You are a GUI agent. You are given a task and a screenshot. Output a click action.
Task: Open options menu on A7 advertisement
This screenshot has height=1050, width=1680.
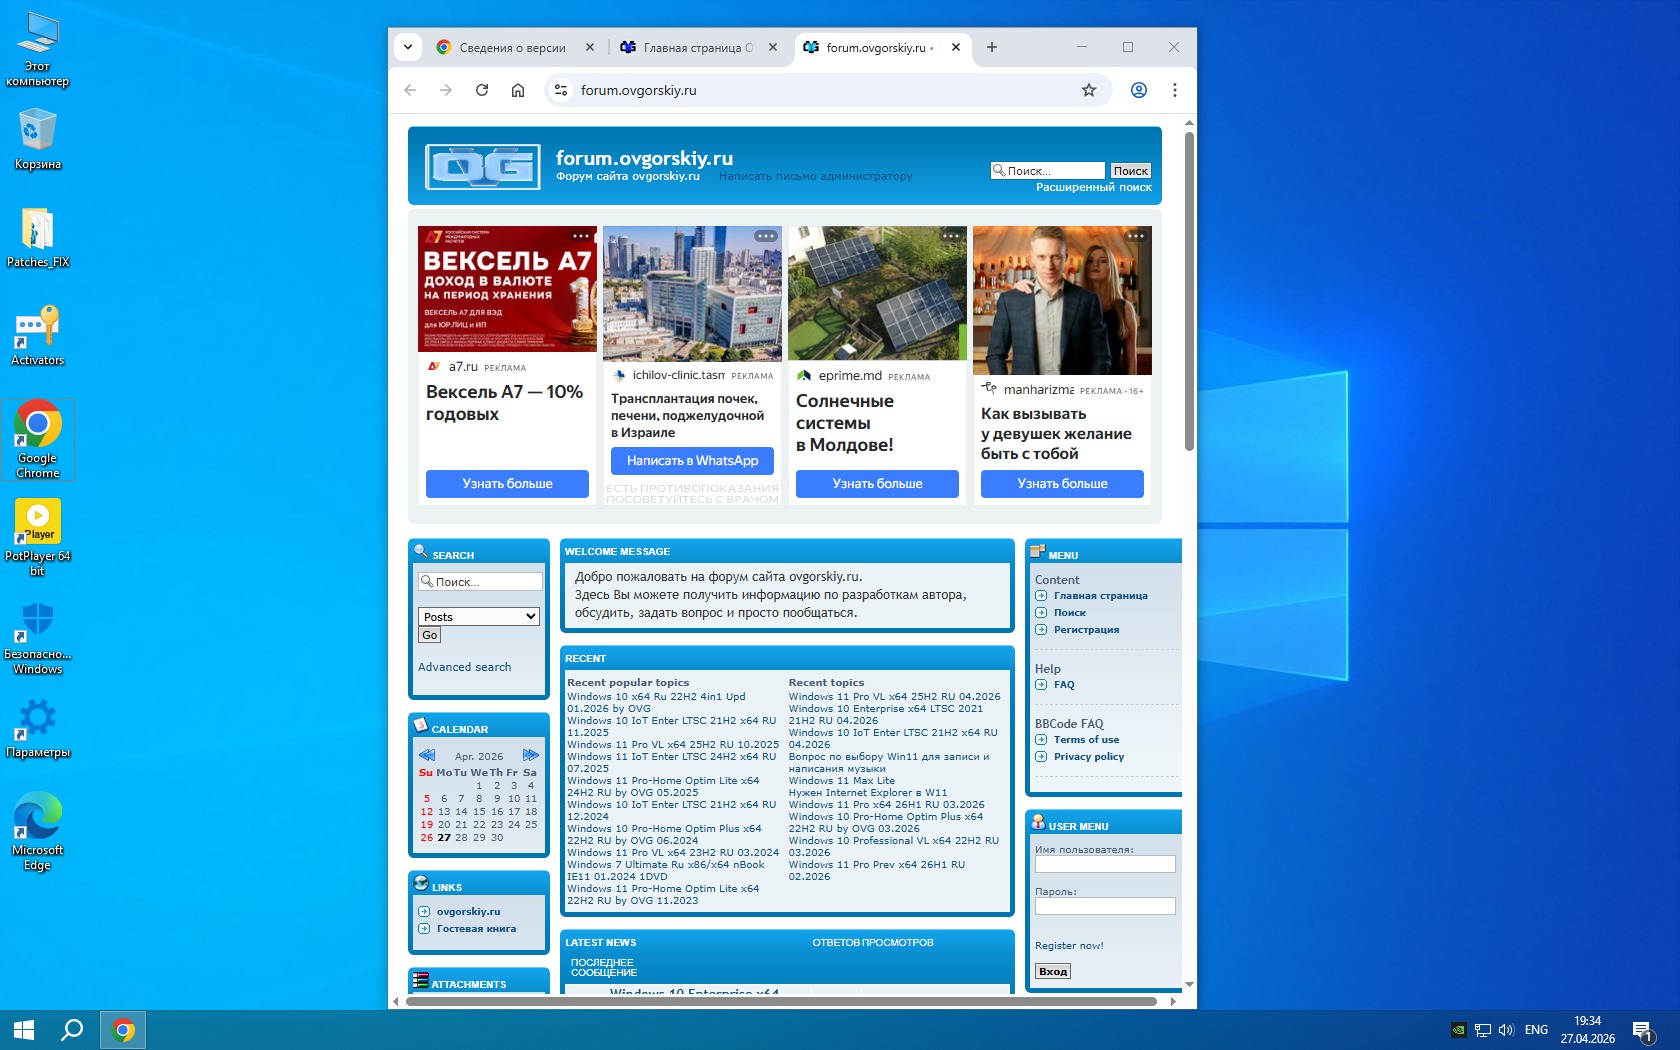(x=580, y=236)
